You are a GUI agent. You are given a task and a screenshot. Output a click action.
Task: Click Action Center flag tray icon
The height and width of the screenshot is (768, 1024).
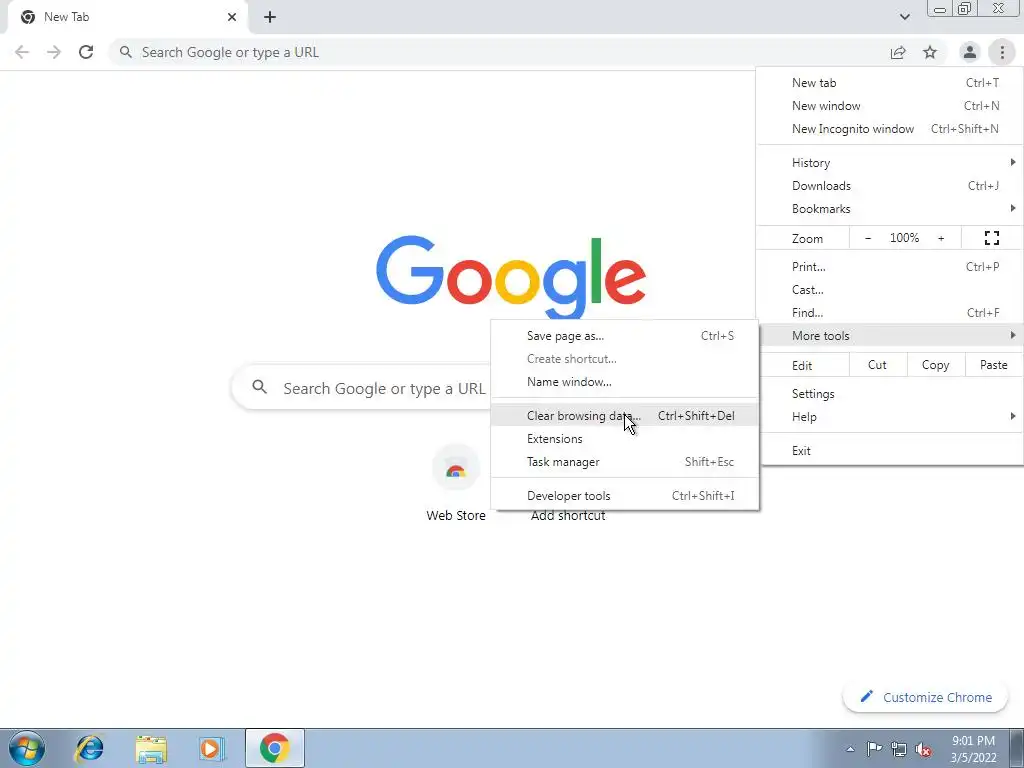point(874,749)
